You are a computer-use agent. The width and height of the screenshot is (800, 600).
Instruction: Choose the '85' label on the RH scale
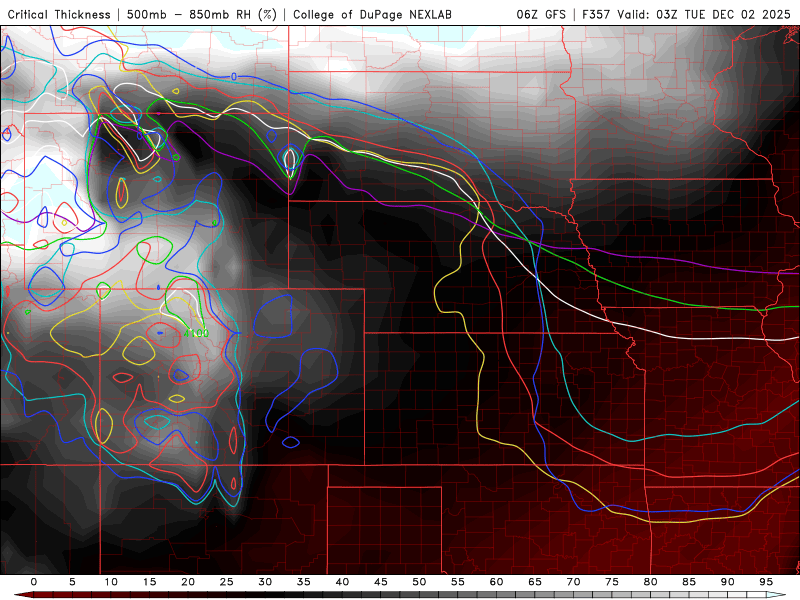coord(689,582)
